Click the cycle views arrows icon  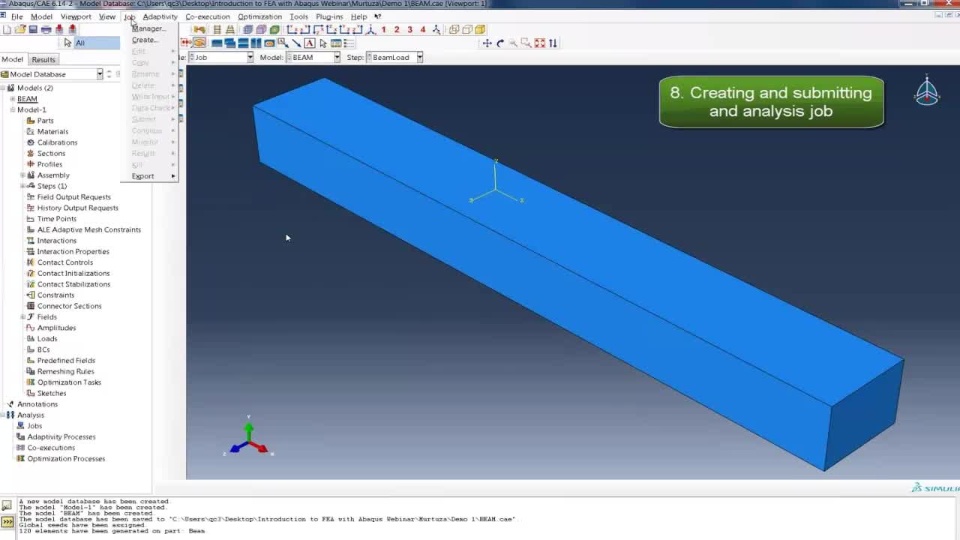coord(553,43)
